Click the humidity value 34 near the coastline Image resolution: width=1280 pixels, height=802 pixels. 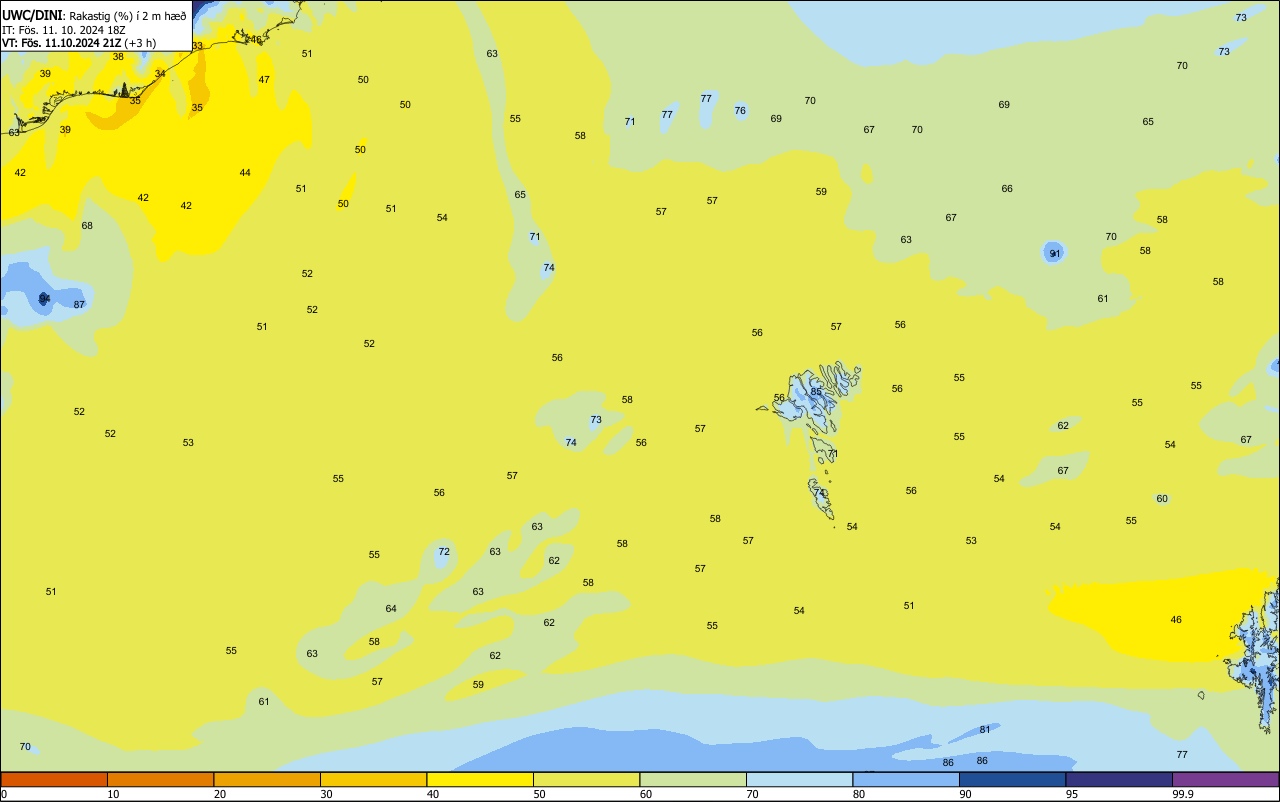(x=160, y=73)
